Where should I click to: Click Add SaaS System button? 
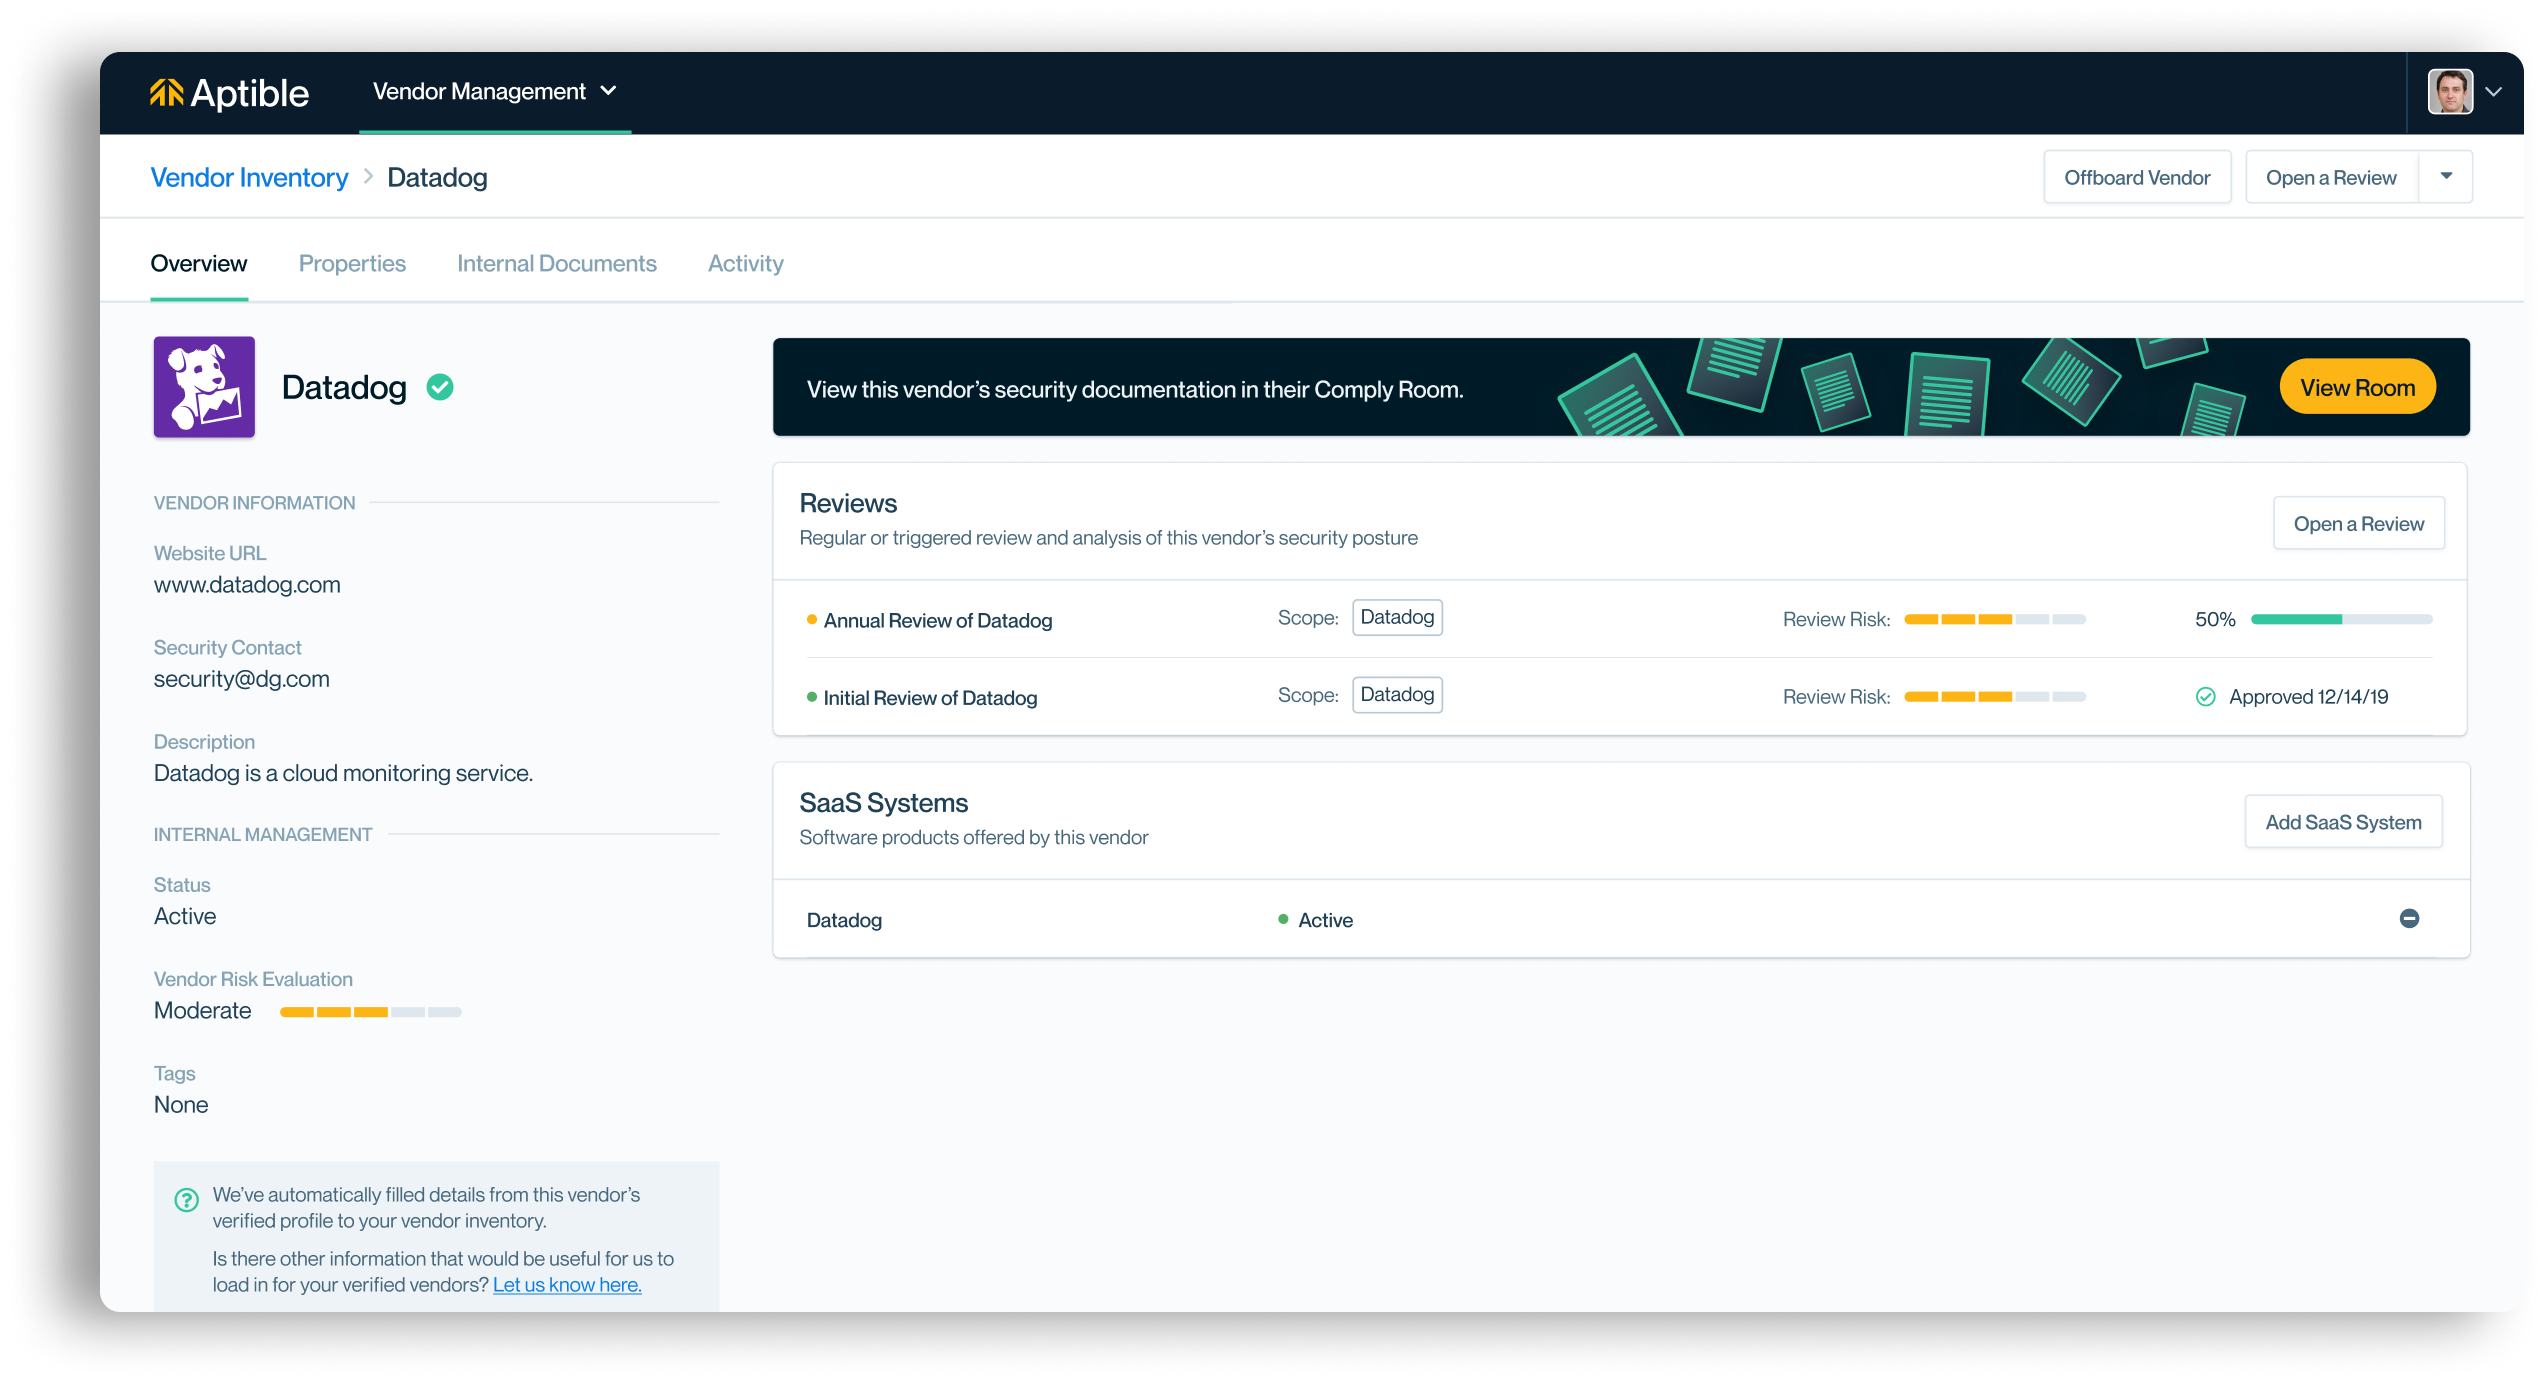pyautogui.click(x=2343, y=822)
